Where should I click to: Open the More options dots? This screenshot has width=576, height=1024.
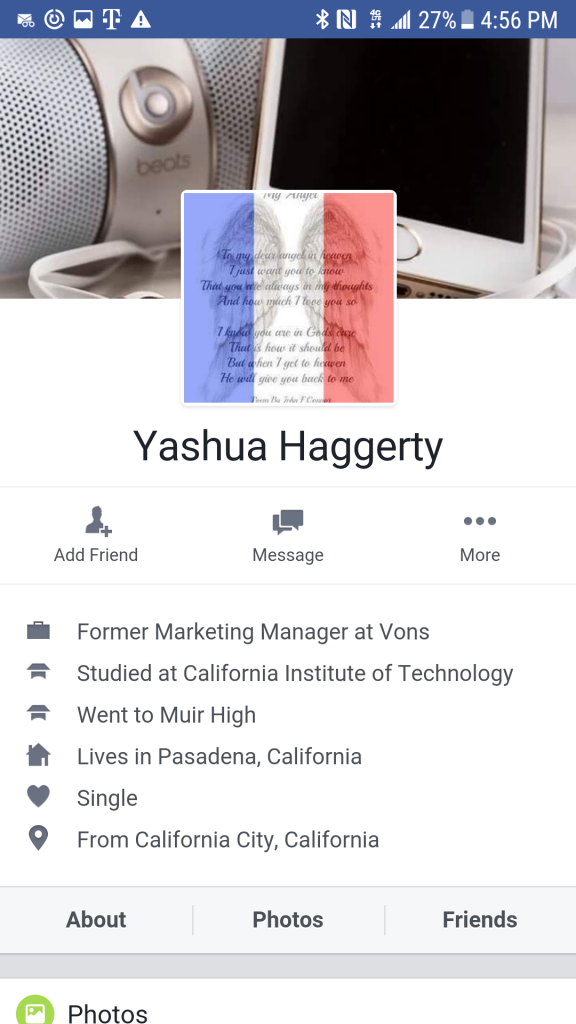point(480,520)
